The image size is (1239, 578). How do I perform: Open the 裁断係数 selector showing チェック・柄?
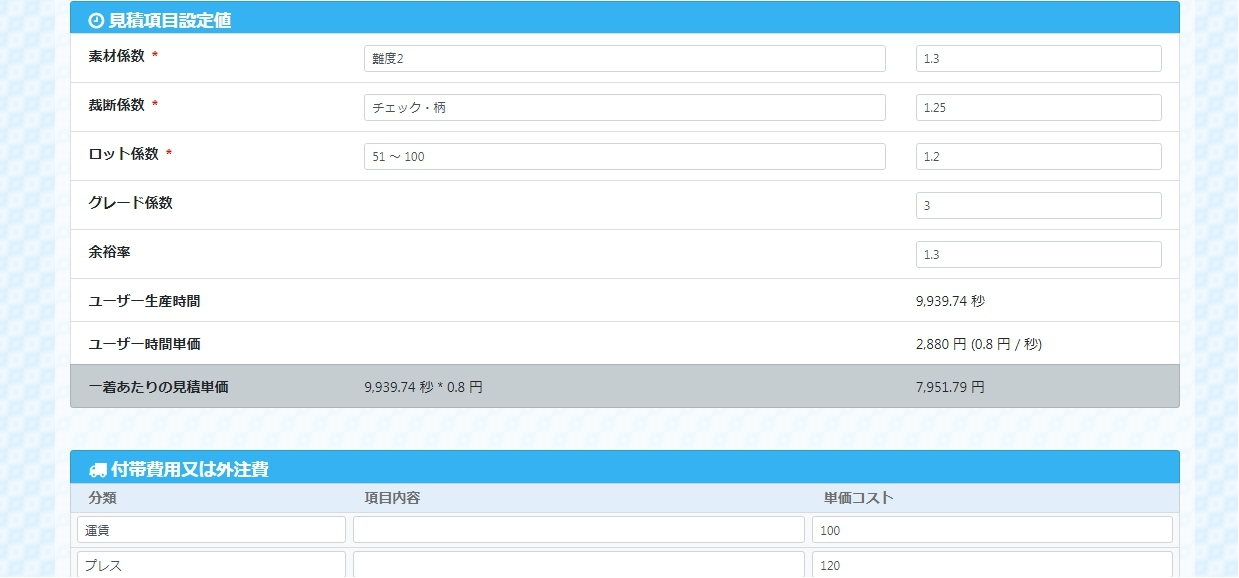pyautogui.click(x=624, y=108)
